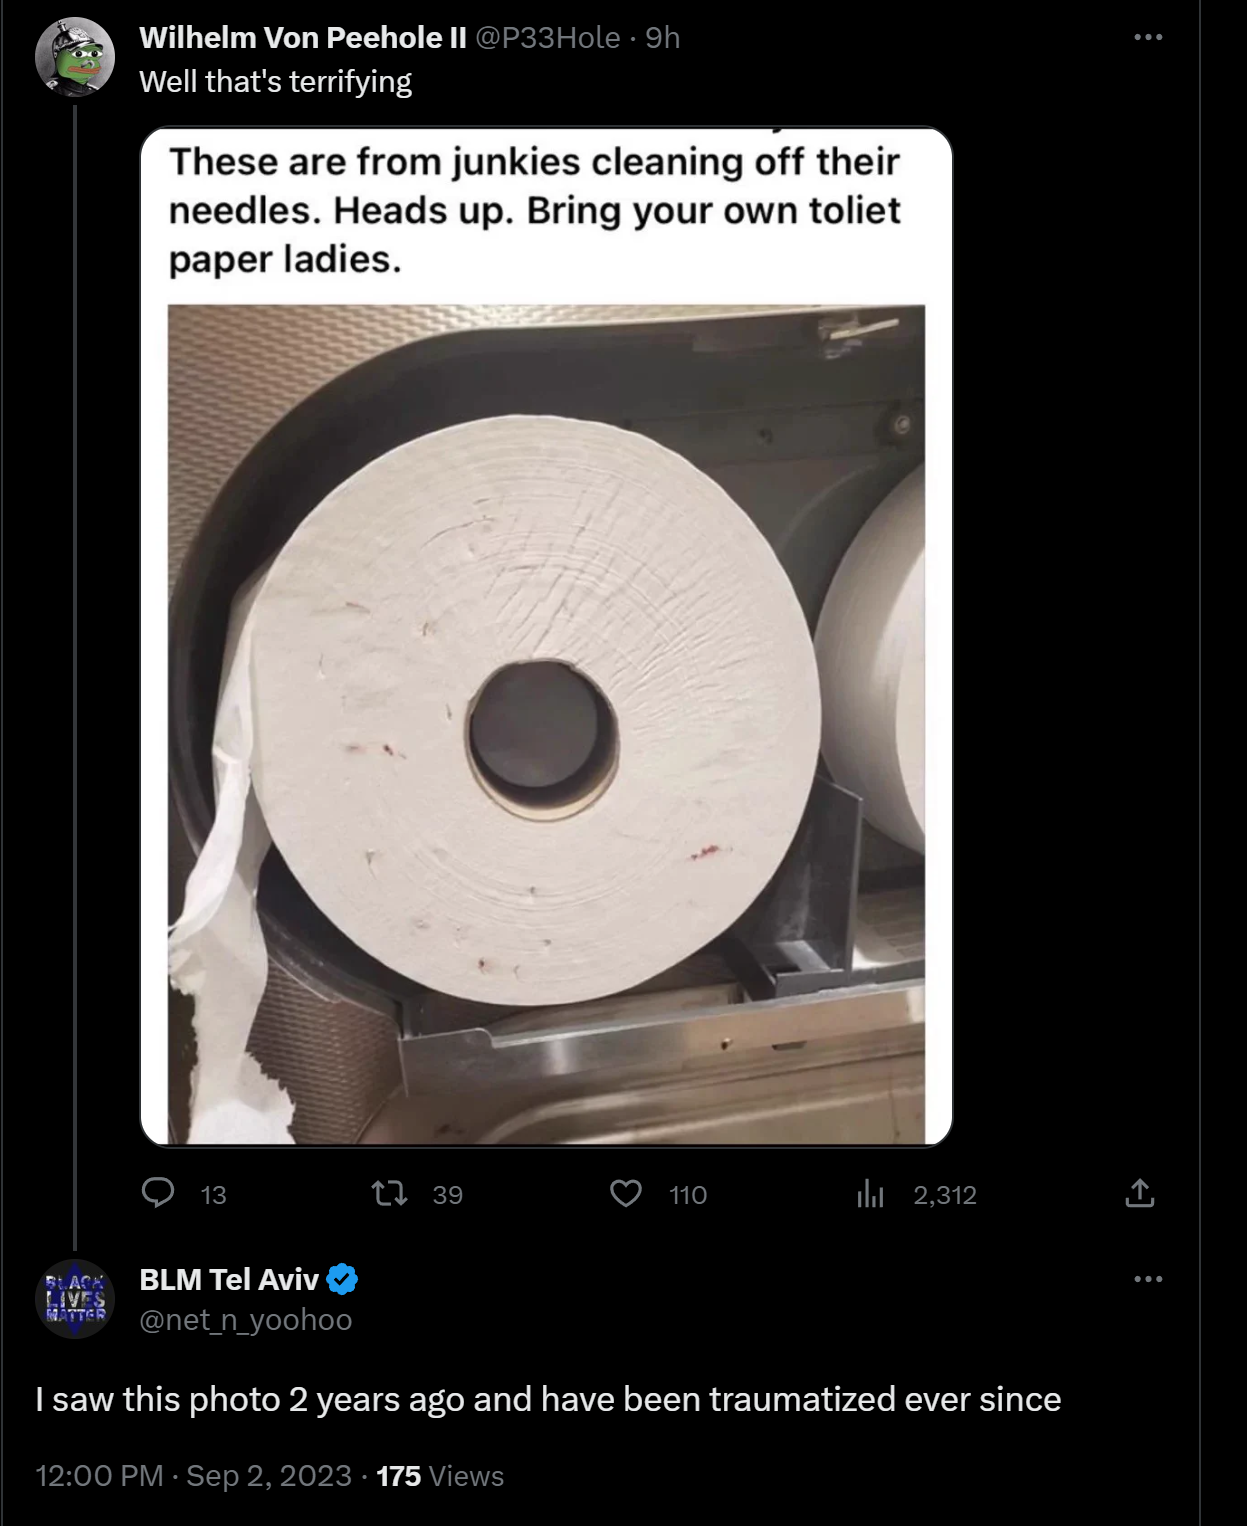The height and width of the screenshot is (1526, 1247).
Task: Click the share upload icon
Action: point(1139,1193)
